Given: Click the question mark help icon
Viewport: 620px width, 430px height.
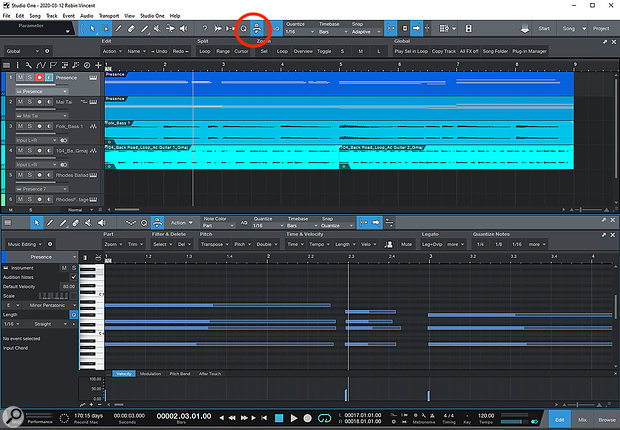Looking at the screenshot, I should (204, 28).
